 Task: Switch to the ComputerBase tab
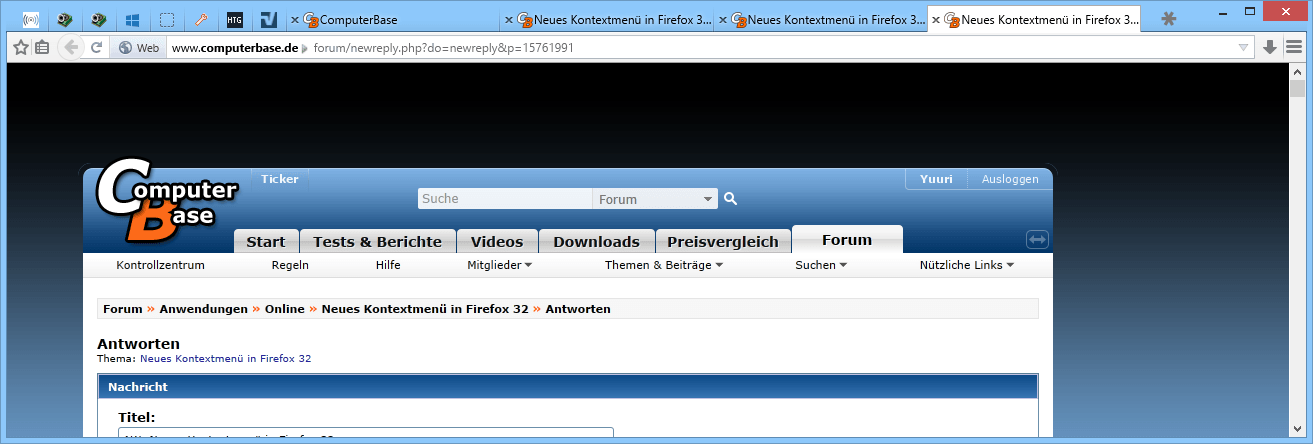pos(394,19)
